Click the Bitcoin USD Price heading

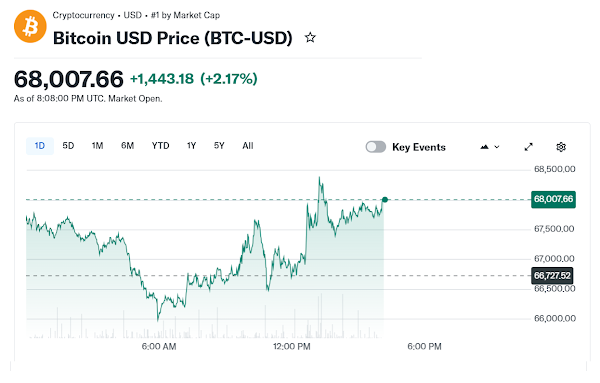(173, 38)
